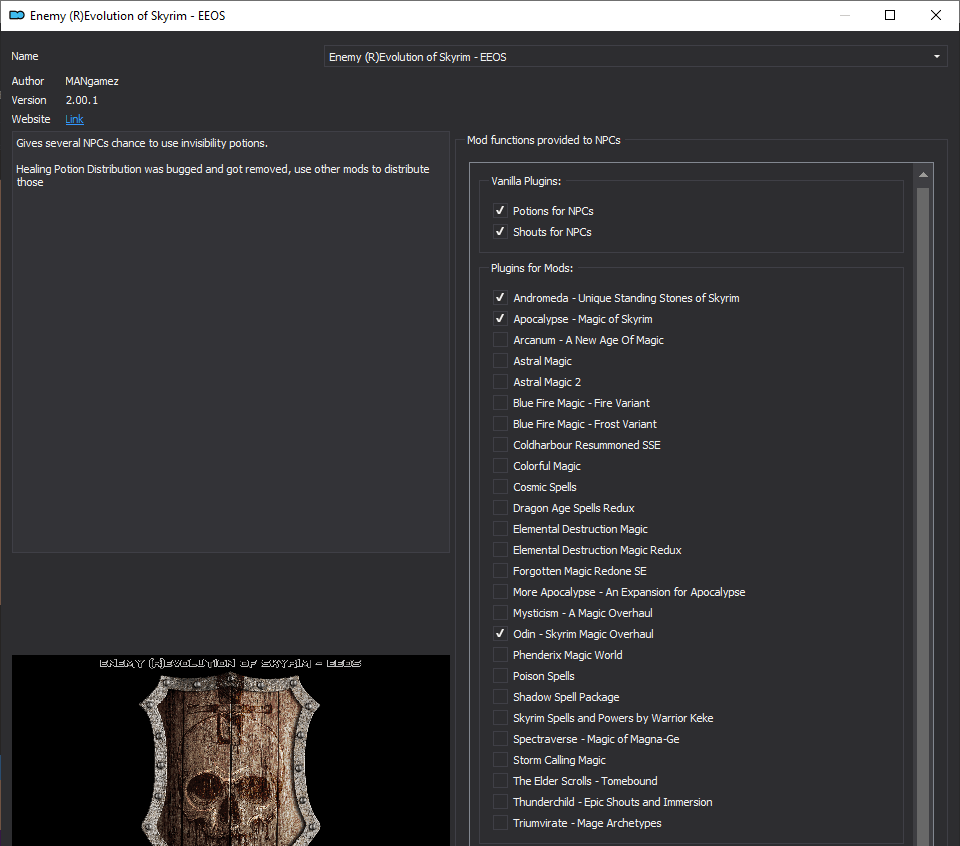The height and width of the screenshot is (846, 960).
Task: Click the version value 2.00.1
Action: click(x=82, y=100)
